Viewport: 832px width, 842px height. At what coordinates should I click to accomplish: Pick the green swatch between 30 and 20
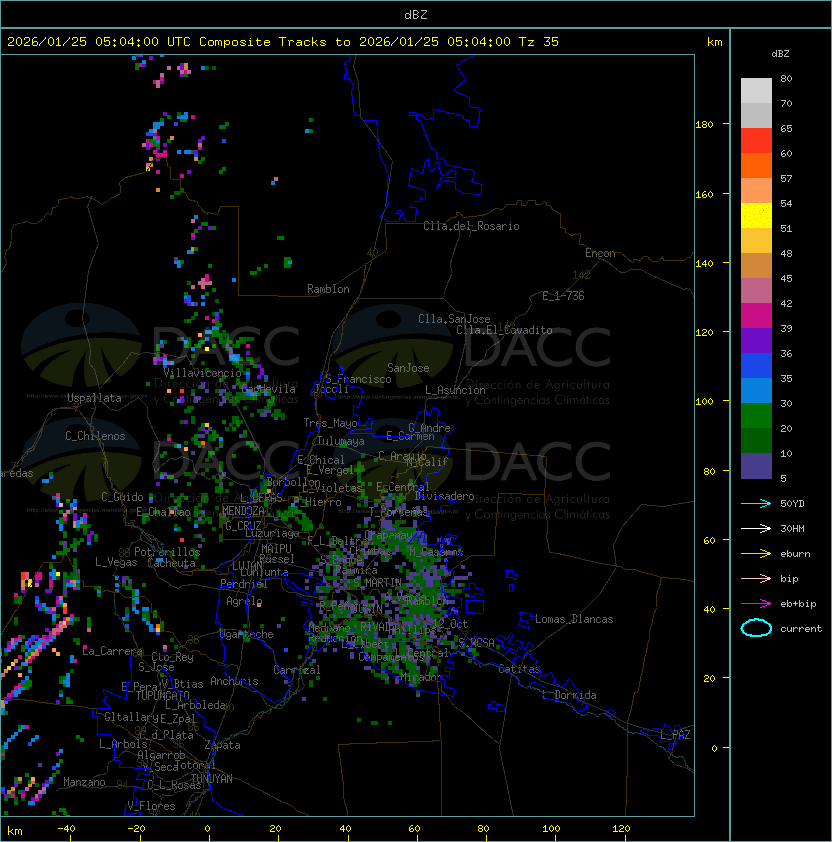click(x=756, y=416)
